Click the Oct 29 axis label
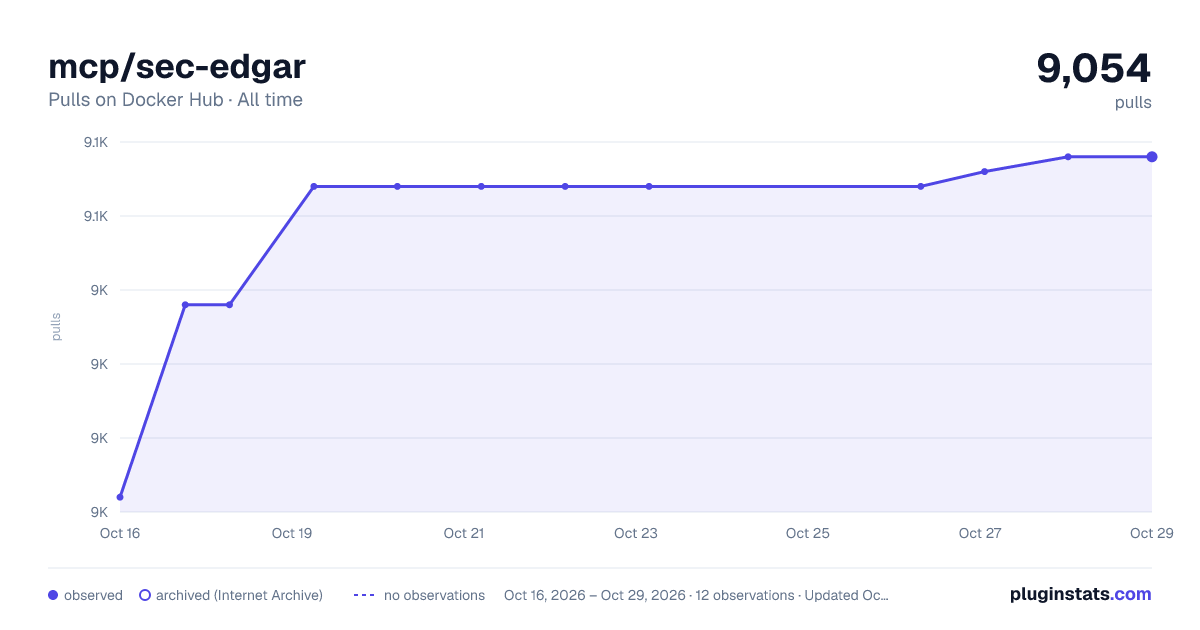This screenshot has height=630, width=1200. pos(1151,533)
